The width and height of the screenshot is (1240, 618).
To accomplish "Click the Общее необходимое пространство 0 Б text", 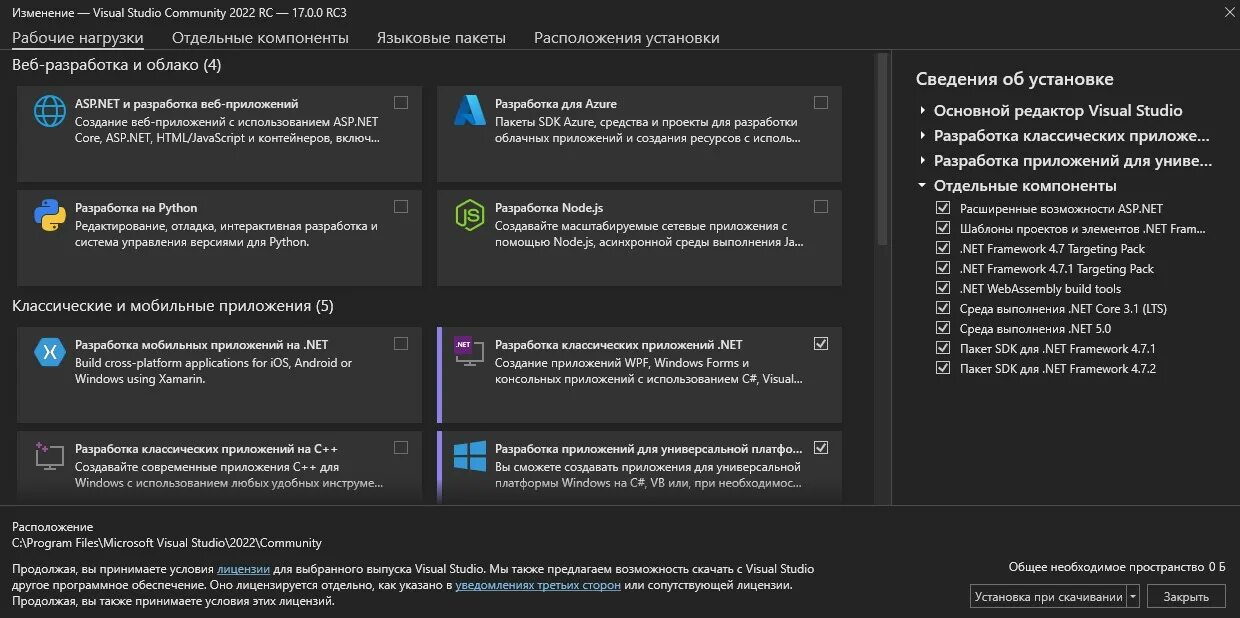I will click(x=1116, y=567).
